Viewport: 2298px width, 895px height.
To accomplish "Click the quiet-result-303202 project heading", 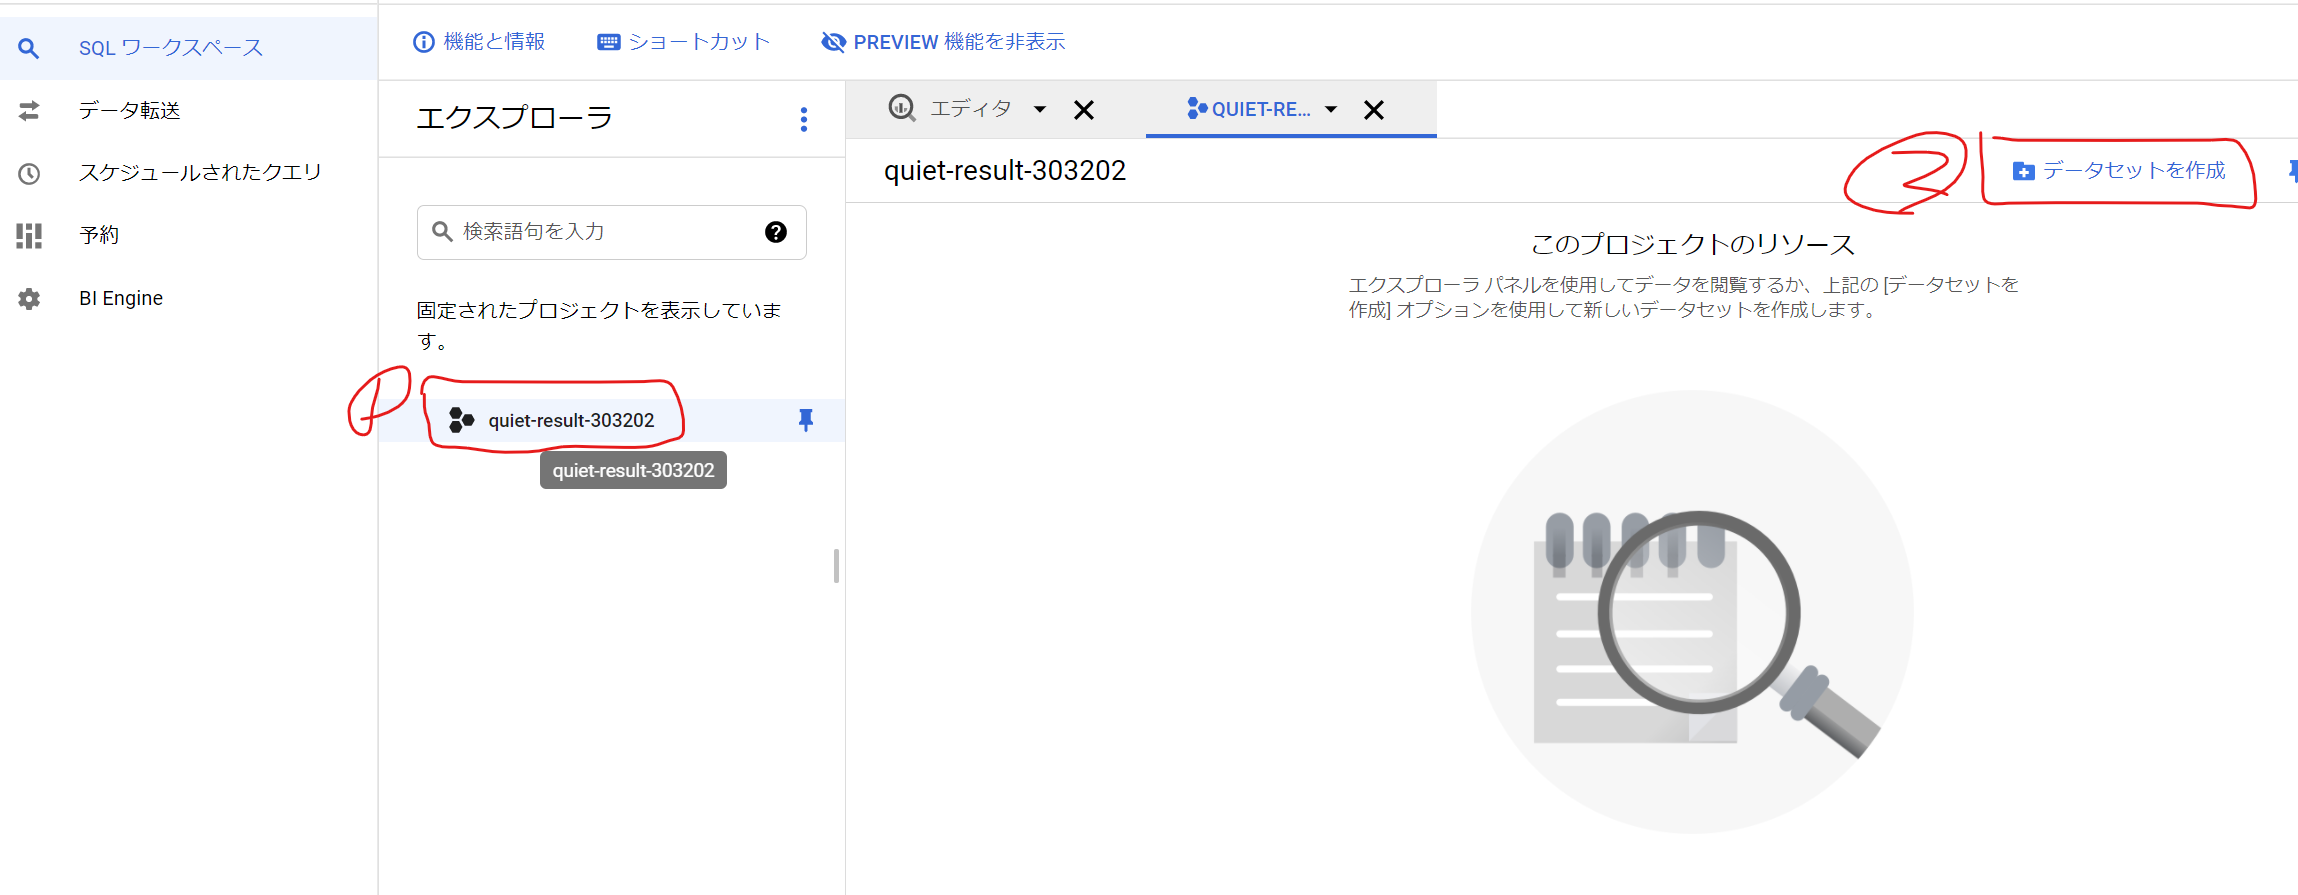I will tap(1005, 171).
